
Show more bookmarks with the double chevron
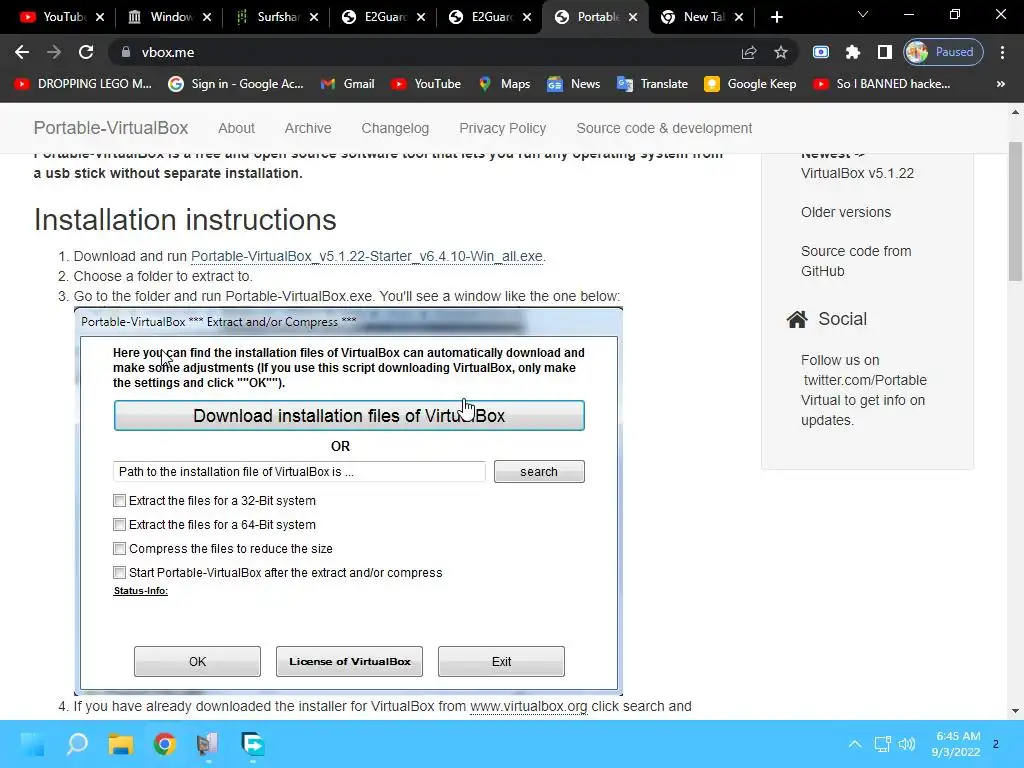click(x=1000, y=84)
